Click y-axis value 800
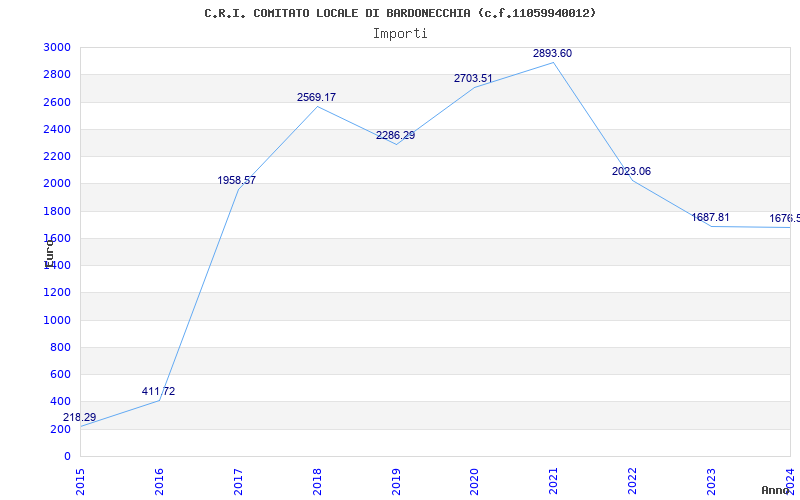 coord(61,347)
